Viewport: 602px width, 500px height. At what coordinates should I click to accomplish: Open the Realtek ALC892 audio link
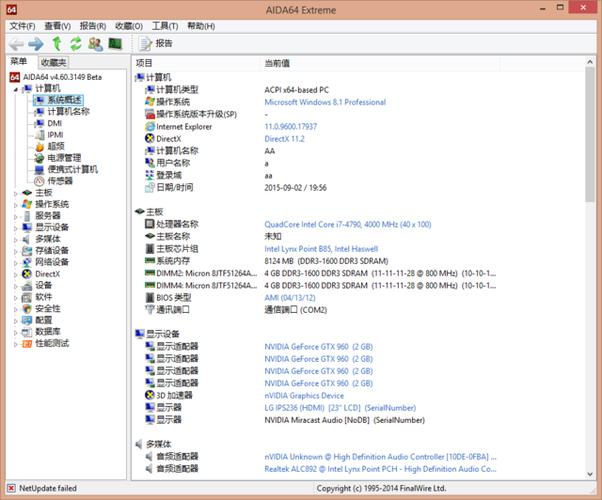[380, 469]
